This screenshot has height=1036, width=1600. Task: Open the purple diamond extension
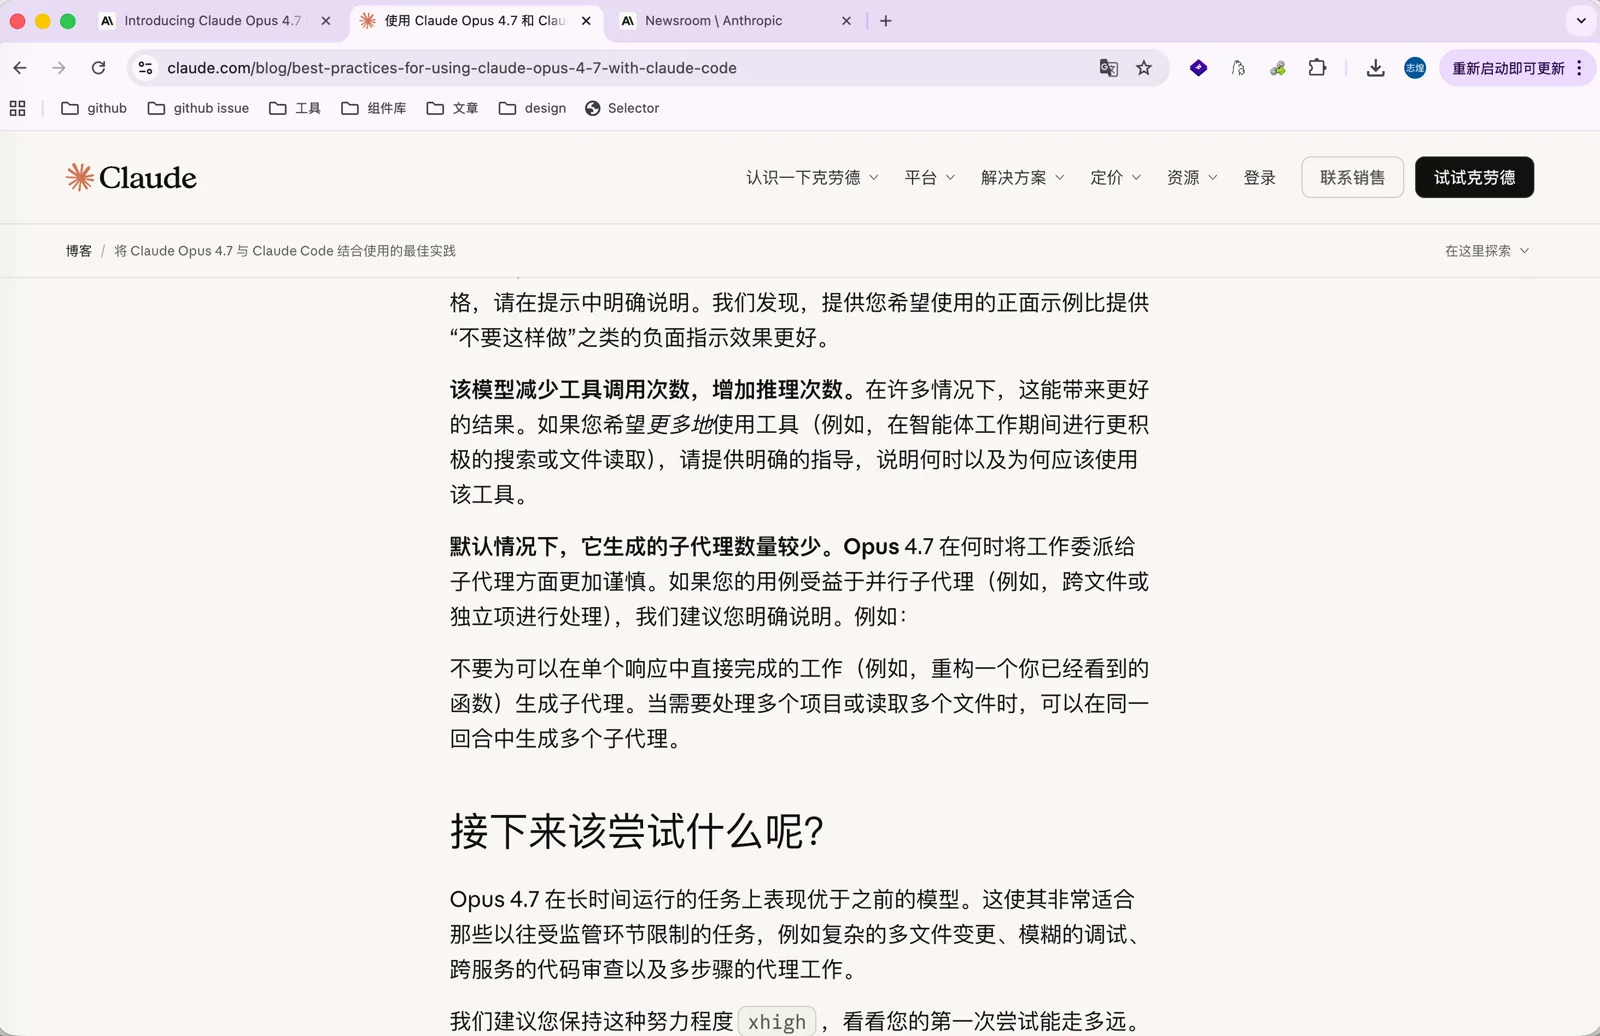tap(1198, 68)
